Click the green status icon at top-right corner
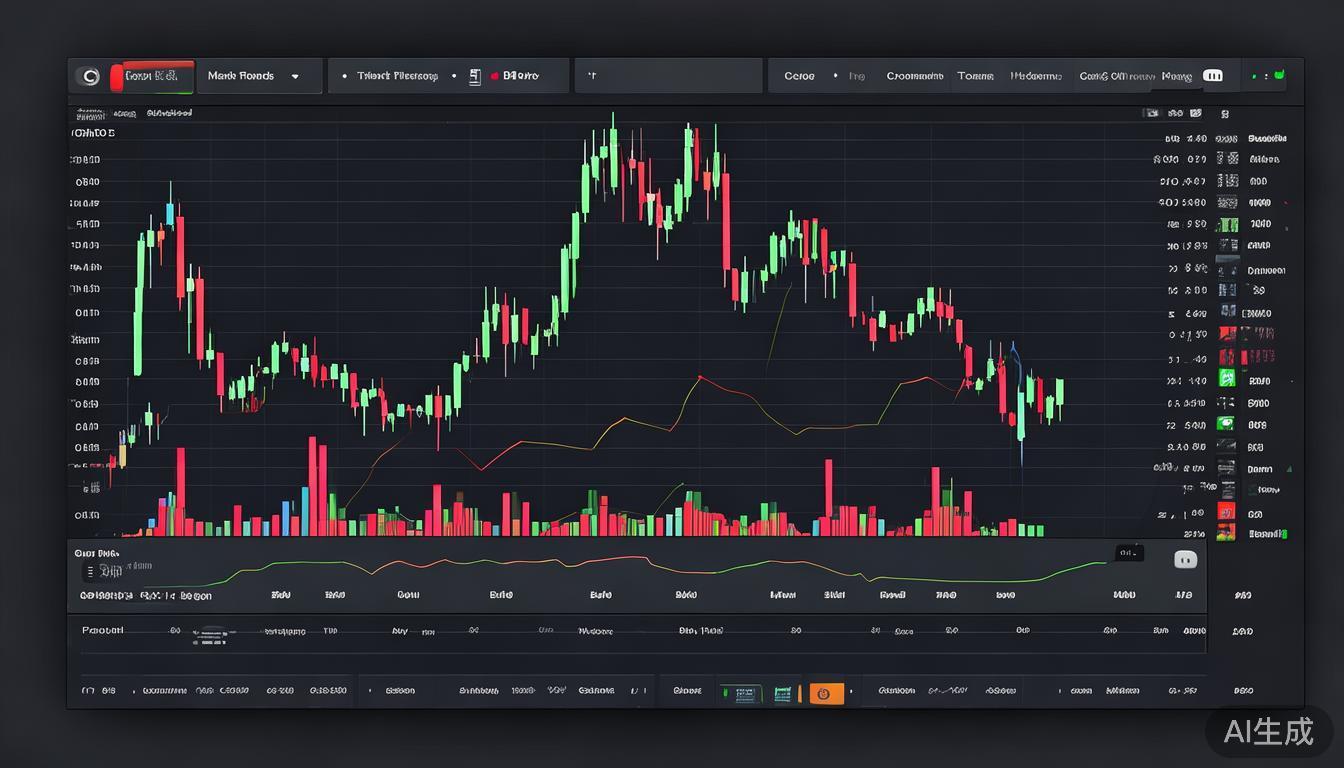This screenshot has width=1344, height=768. [1279, 76]
